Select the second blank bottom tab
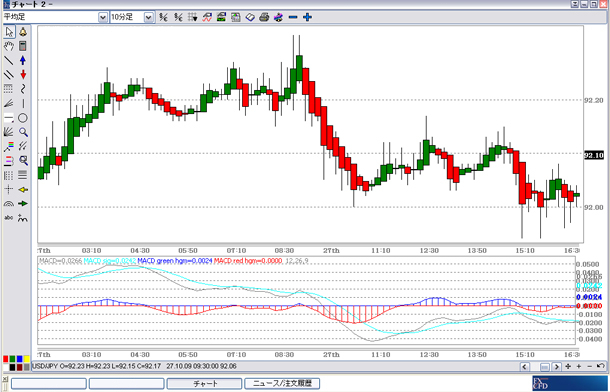The width and height of the screenshot is (610, 392). point(127,383)
